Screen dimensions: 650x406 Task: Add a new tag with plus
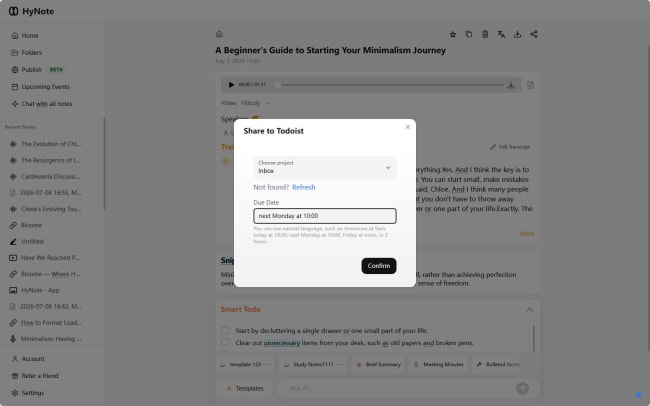coord(267,103)
